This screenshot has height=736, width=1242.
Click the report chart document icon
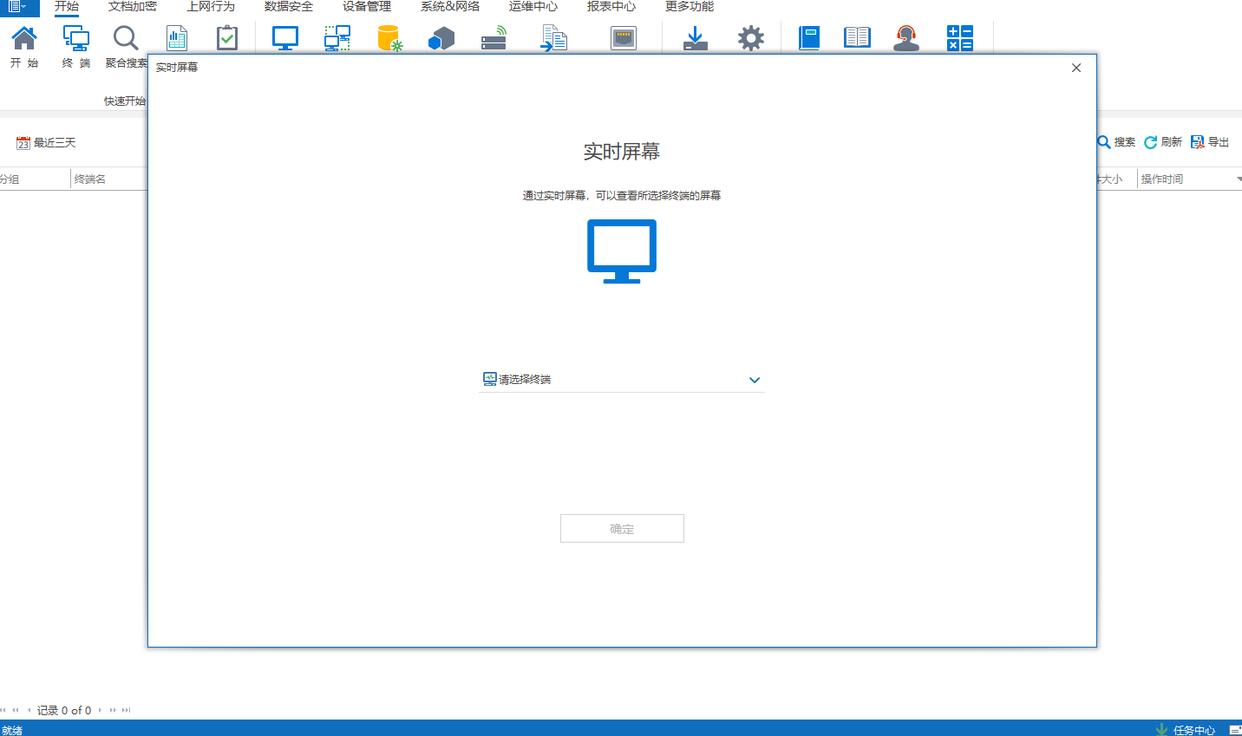[x=177, y=38]
